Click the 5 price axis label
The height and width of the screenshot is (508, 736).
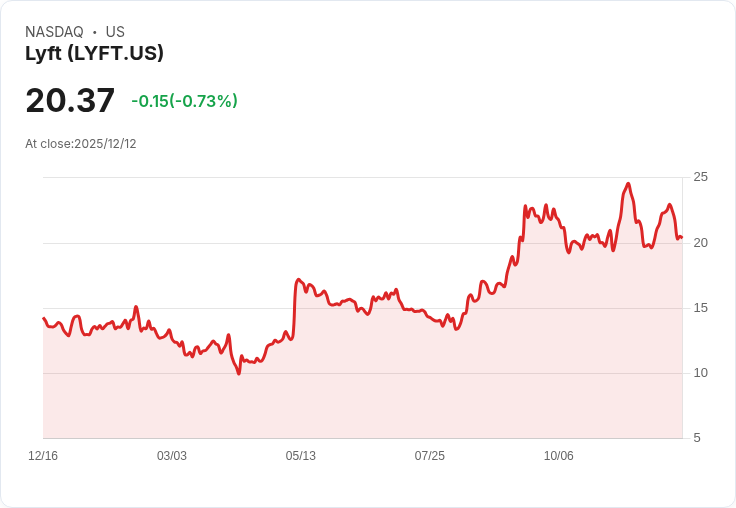[x=697, y=438]
